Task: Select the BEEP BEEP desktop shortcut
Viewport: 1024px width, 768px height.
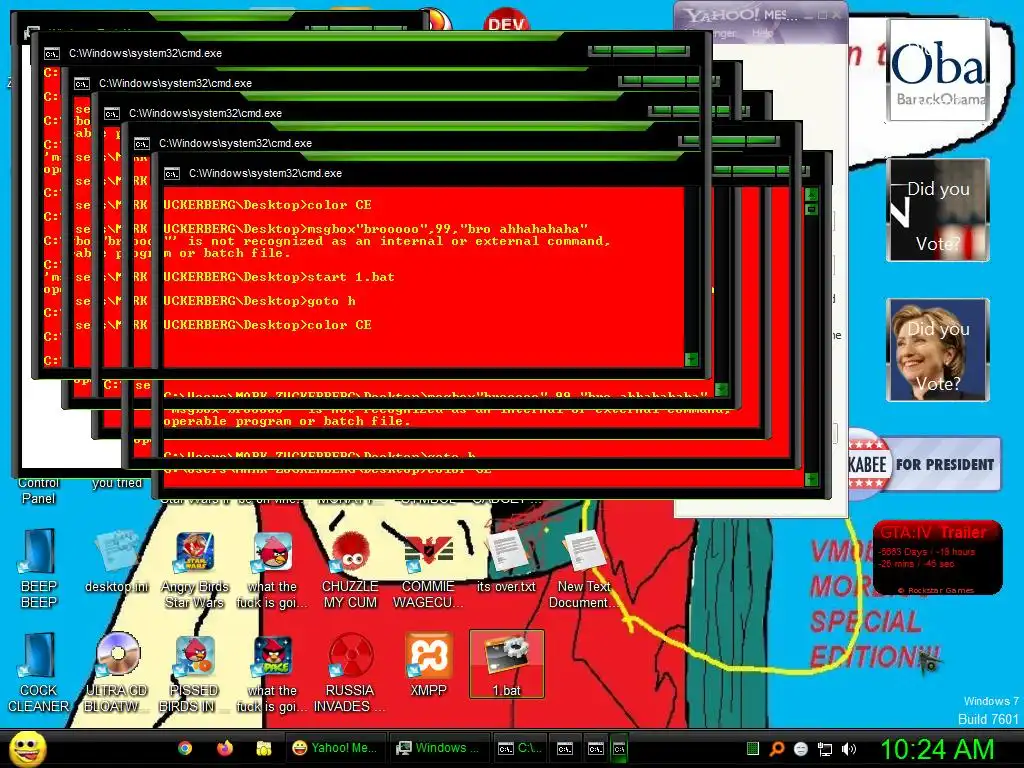Action: pyautogui.click(x=39, y=569)
